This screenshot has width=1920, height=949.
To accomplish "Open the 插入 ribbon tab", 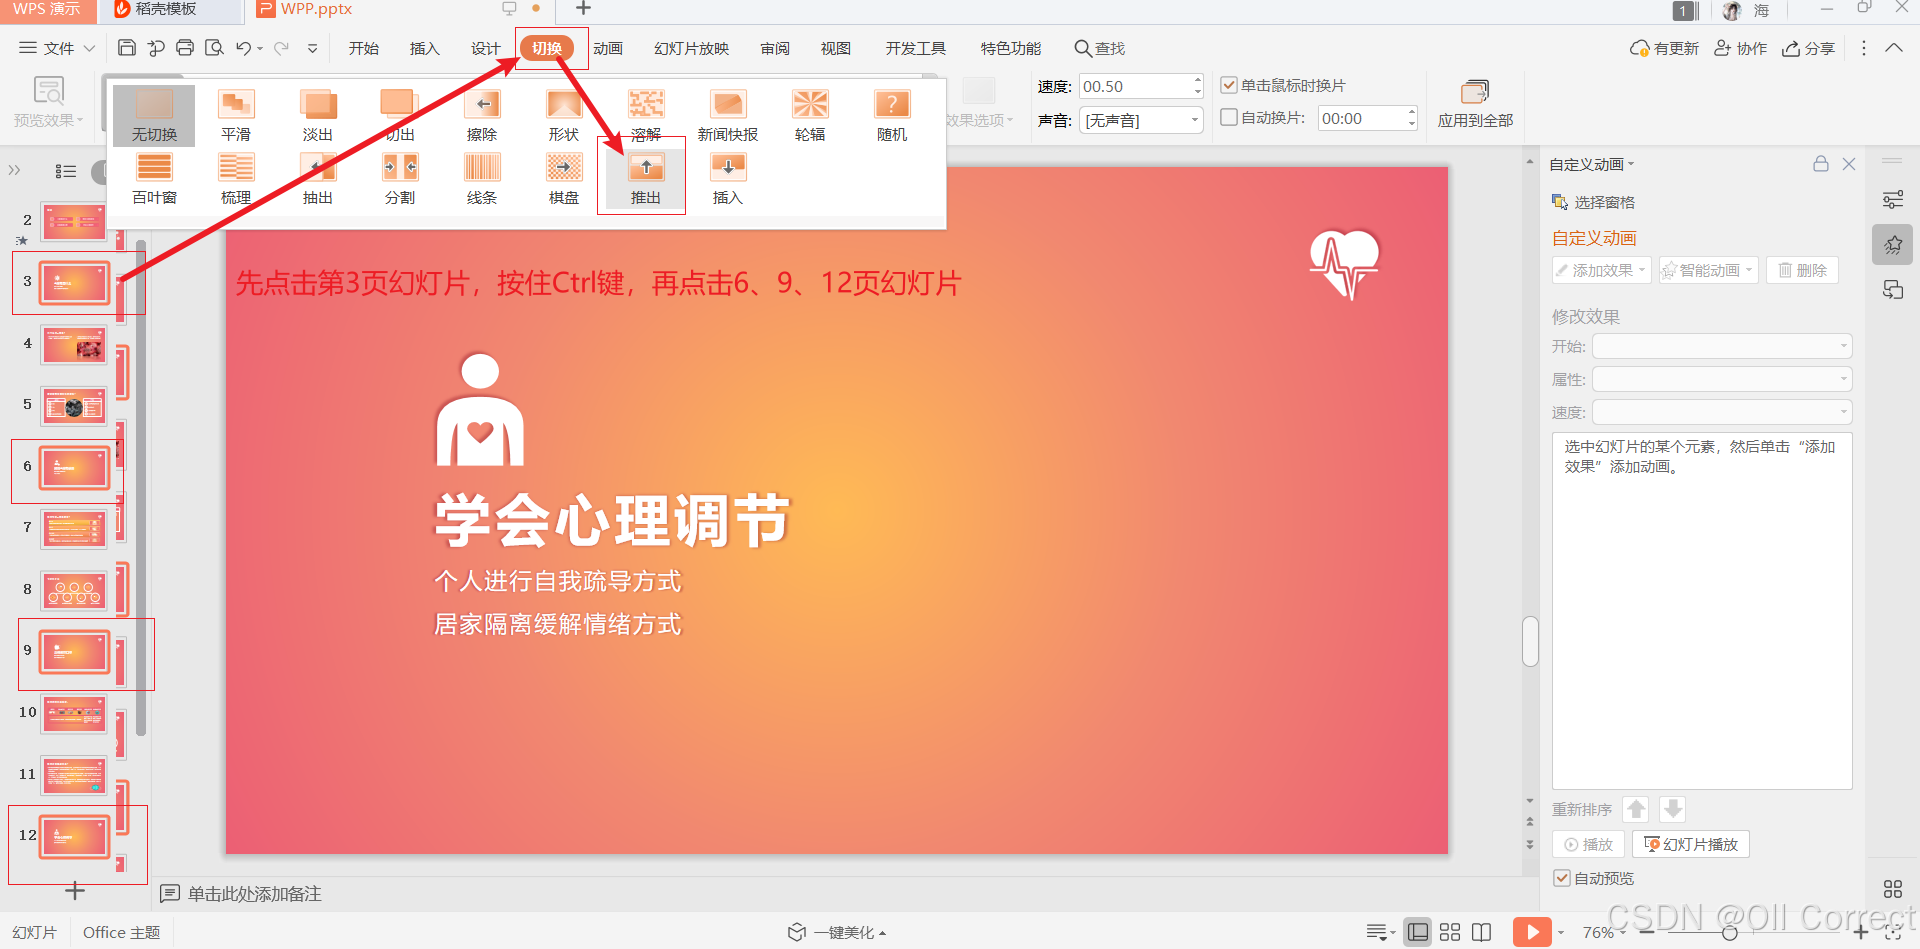I will (x=425, y=48).
